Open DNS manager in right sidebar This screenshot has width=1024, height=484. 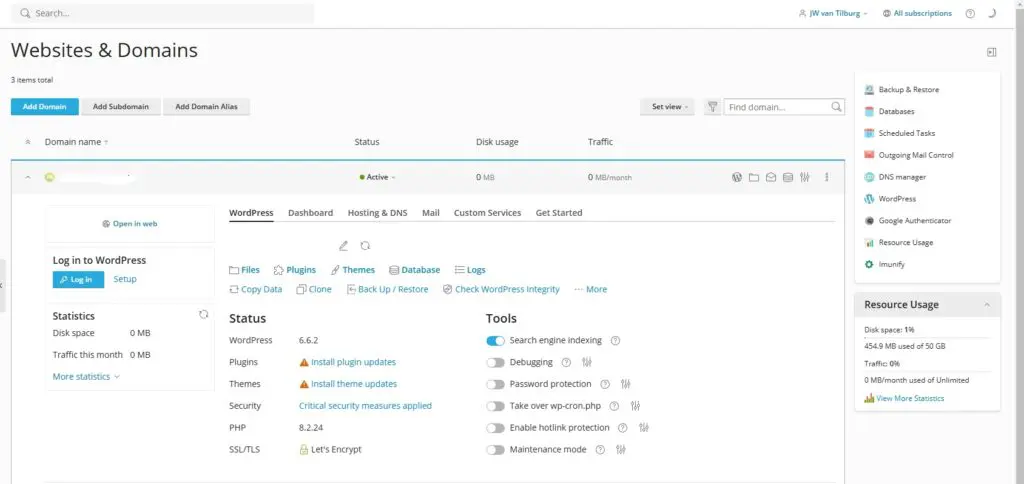coord(902,177)
